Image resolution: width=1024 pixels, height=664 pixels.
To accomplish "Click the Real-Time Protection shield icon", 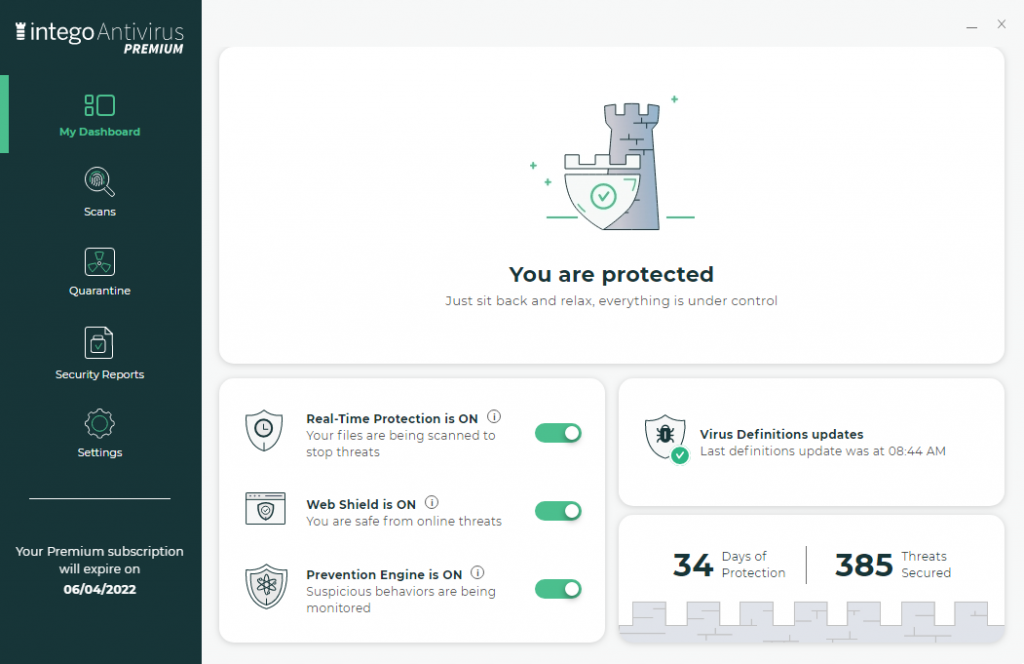I will click(x=264, y=432).
